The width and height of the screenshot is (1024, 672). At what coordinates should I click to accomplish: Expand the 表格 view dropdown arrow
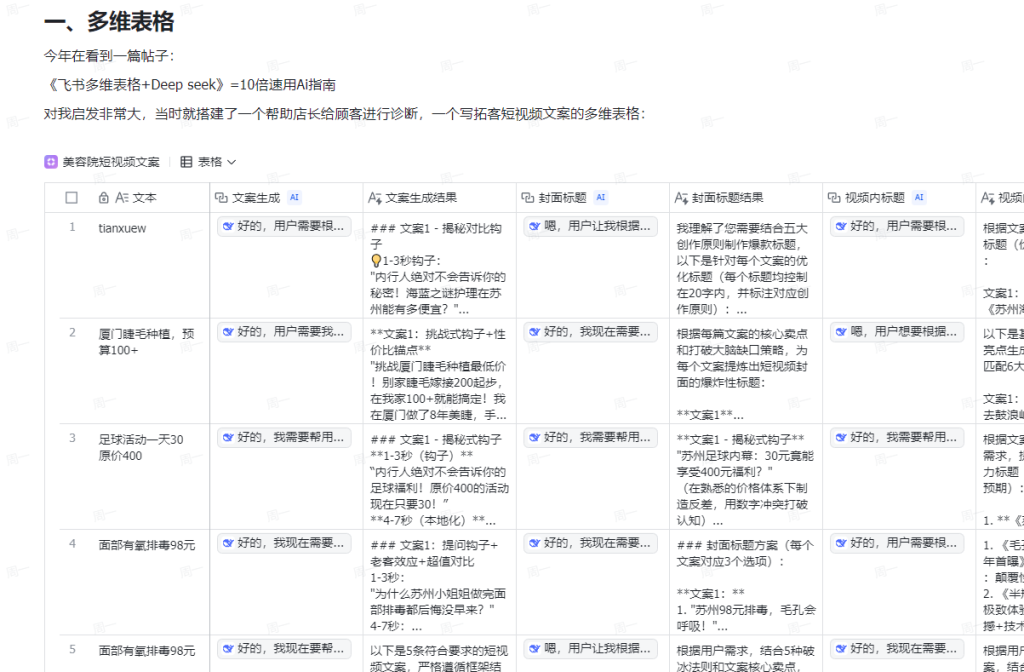pos(232,162)
